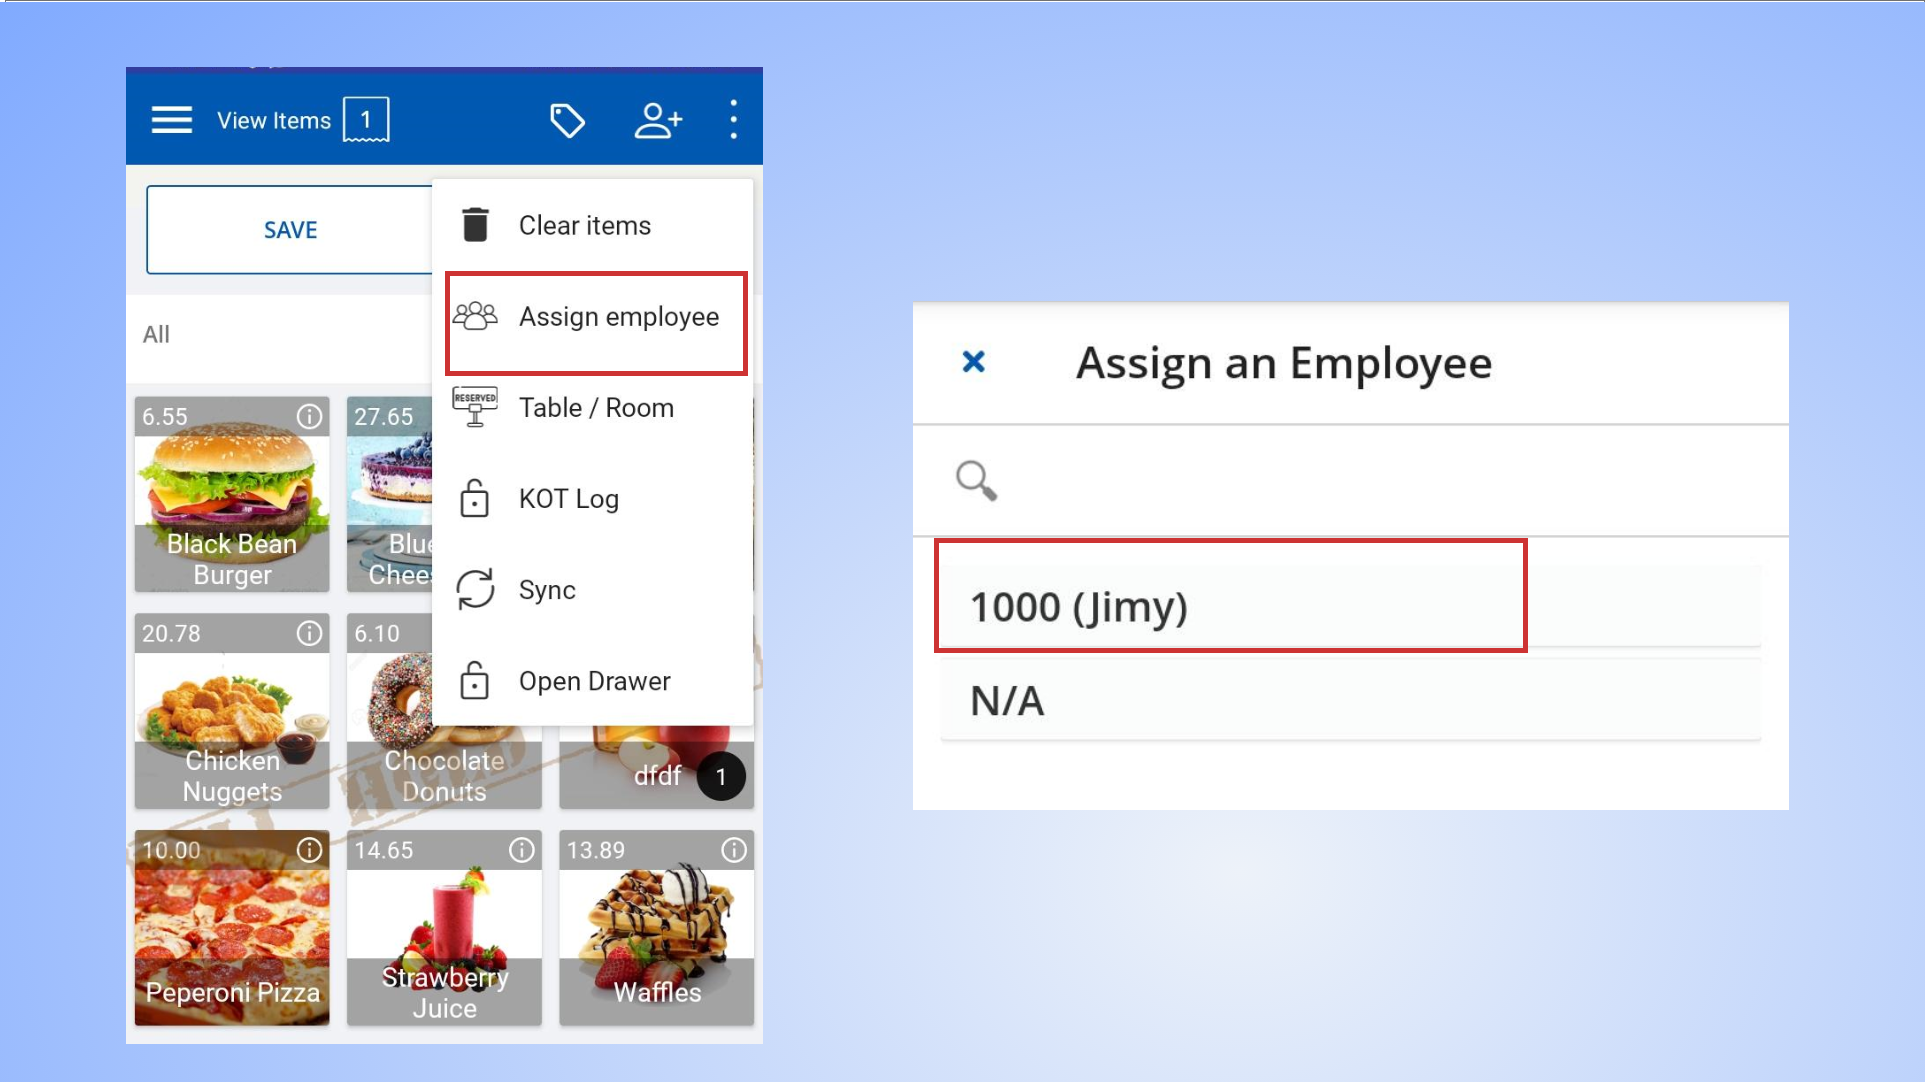Click the price tag discount icon
This screenshot has height=1082, width=1925.
(x=567, y=121)
